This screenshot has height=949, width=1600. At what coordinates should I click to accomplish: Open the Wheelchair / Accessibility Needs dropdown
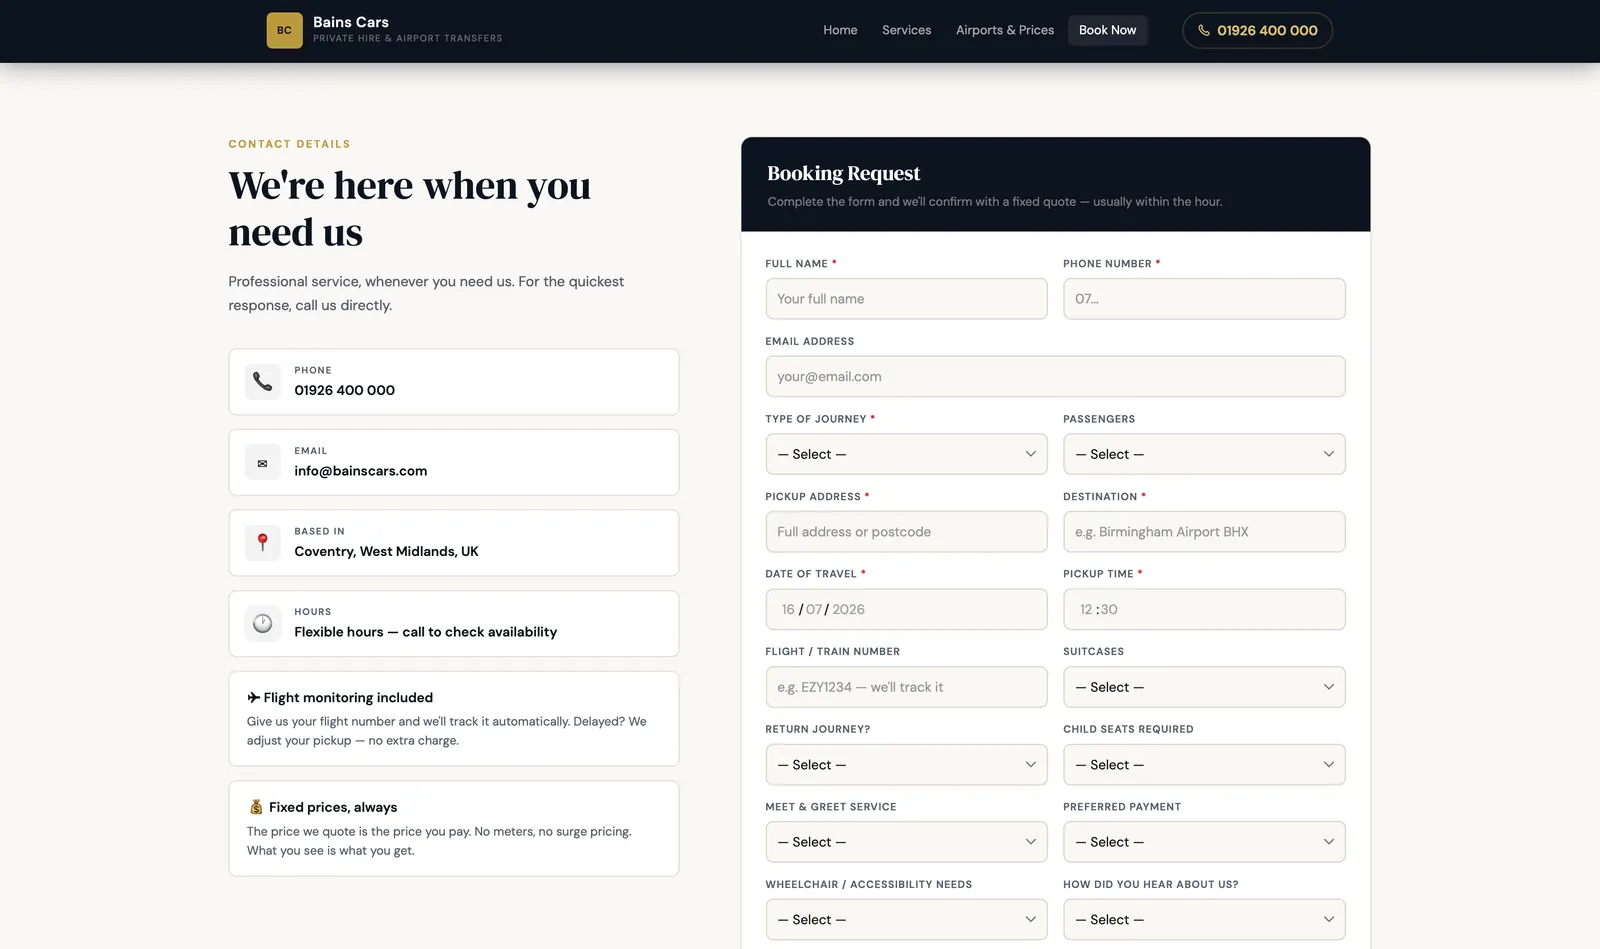coord(906,920)
